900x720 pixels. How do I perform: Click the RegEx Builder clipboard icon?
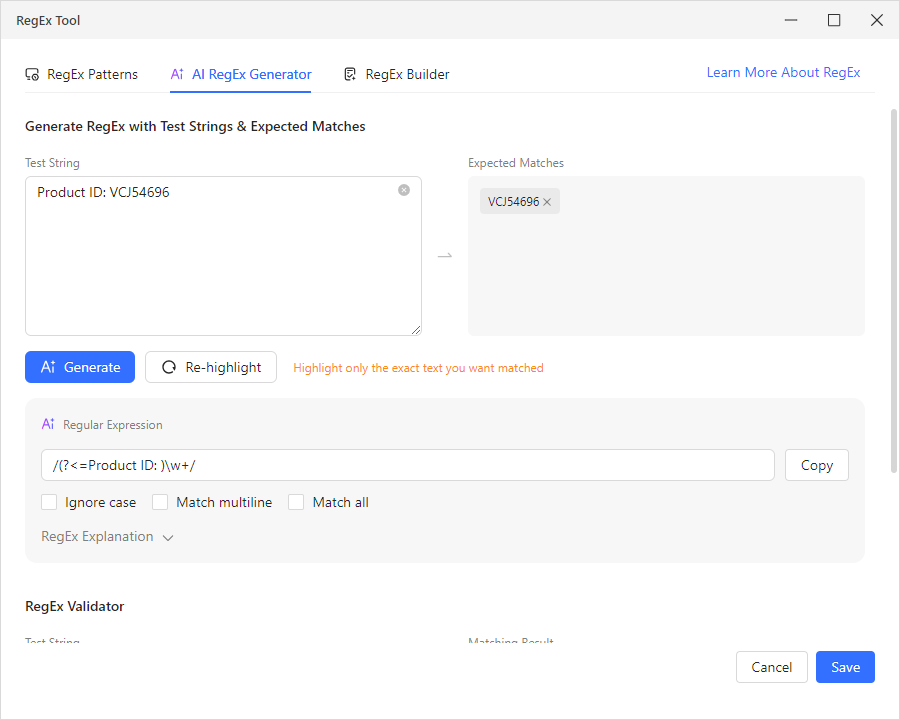pyautogui.click(x=349, y=73)
